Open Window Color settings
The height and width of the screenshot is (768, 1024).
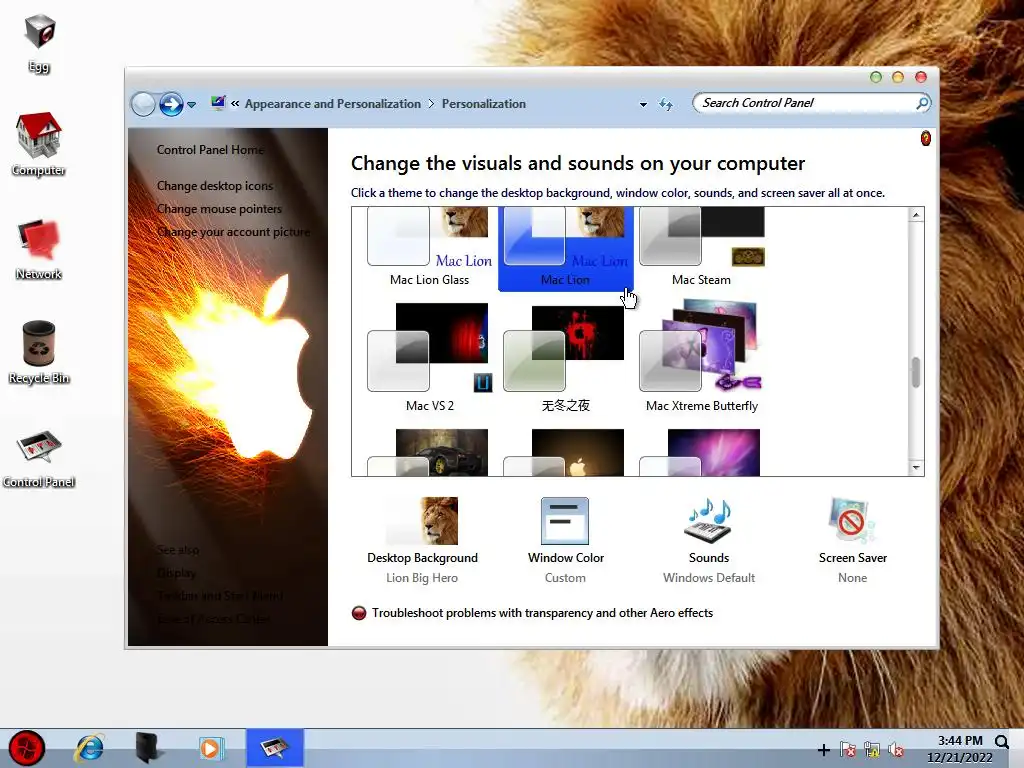tap(566, 540)
